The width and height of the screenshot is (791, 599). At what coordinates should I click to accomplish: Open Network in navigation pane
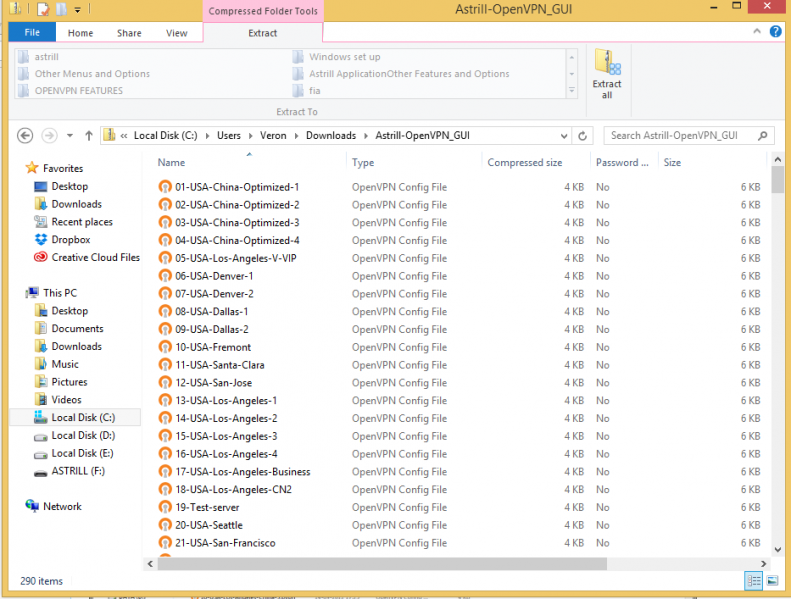tap(53, 506)
